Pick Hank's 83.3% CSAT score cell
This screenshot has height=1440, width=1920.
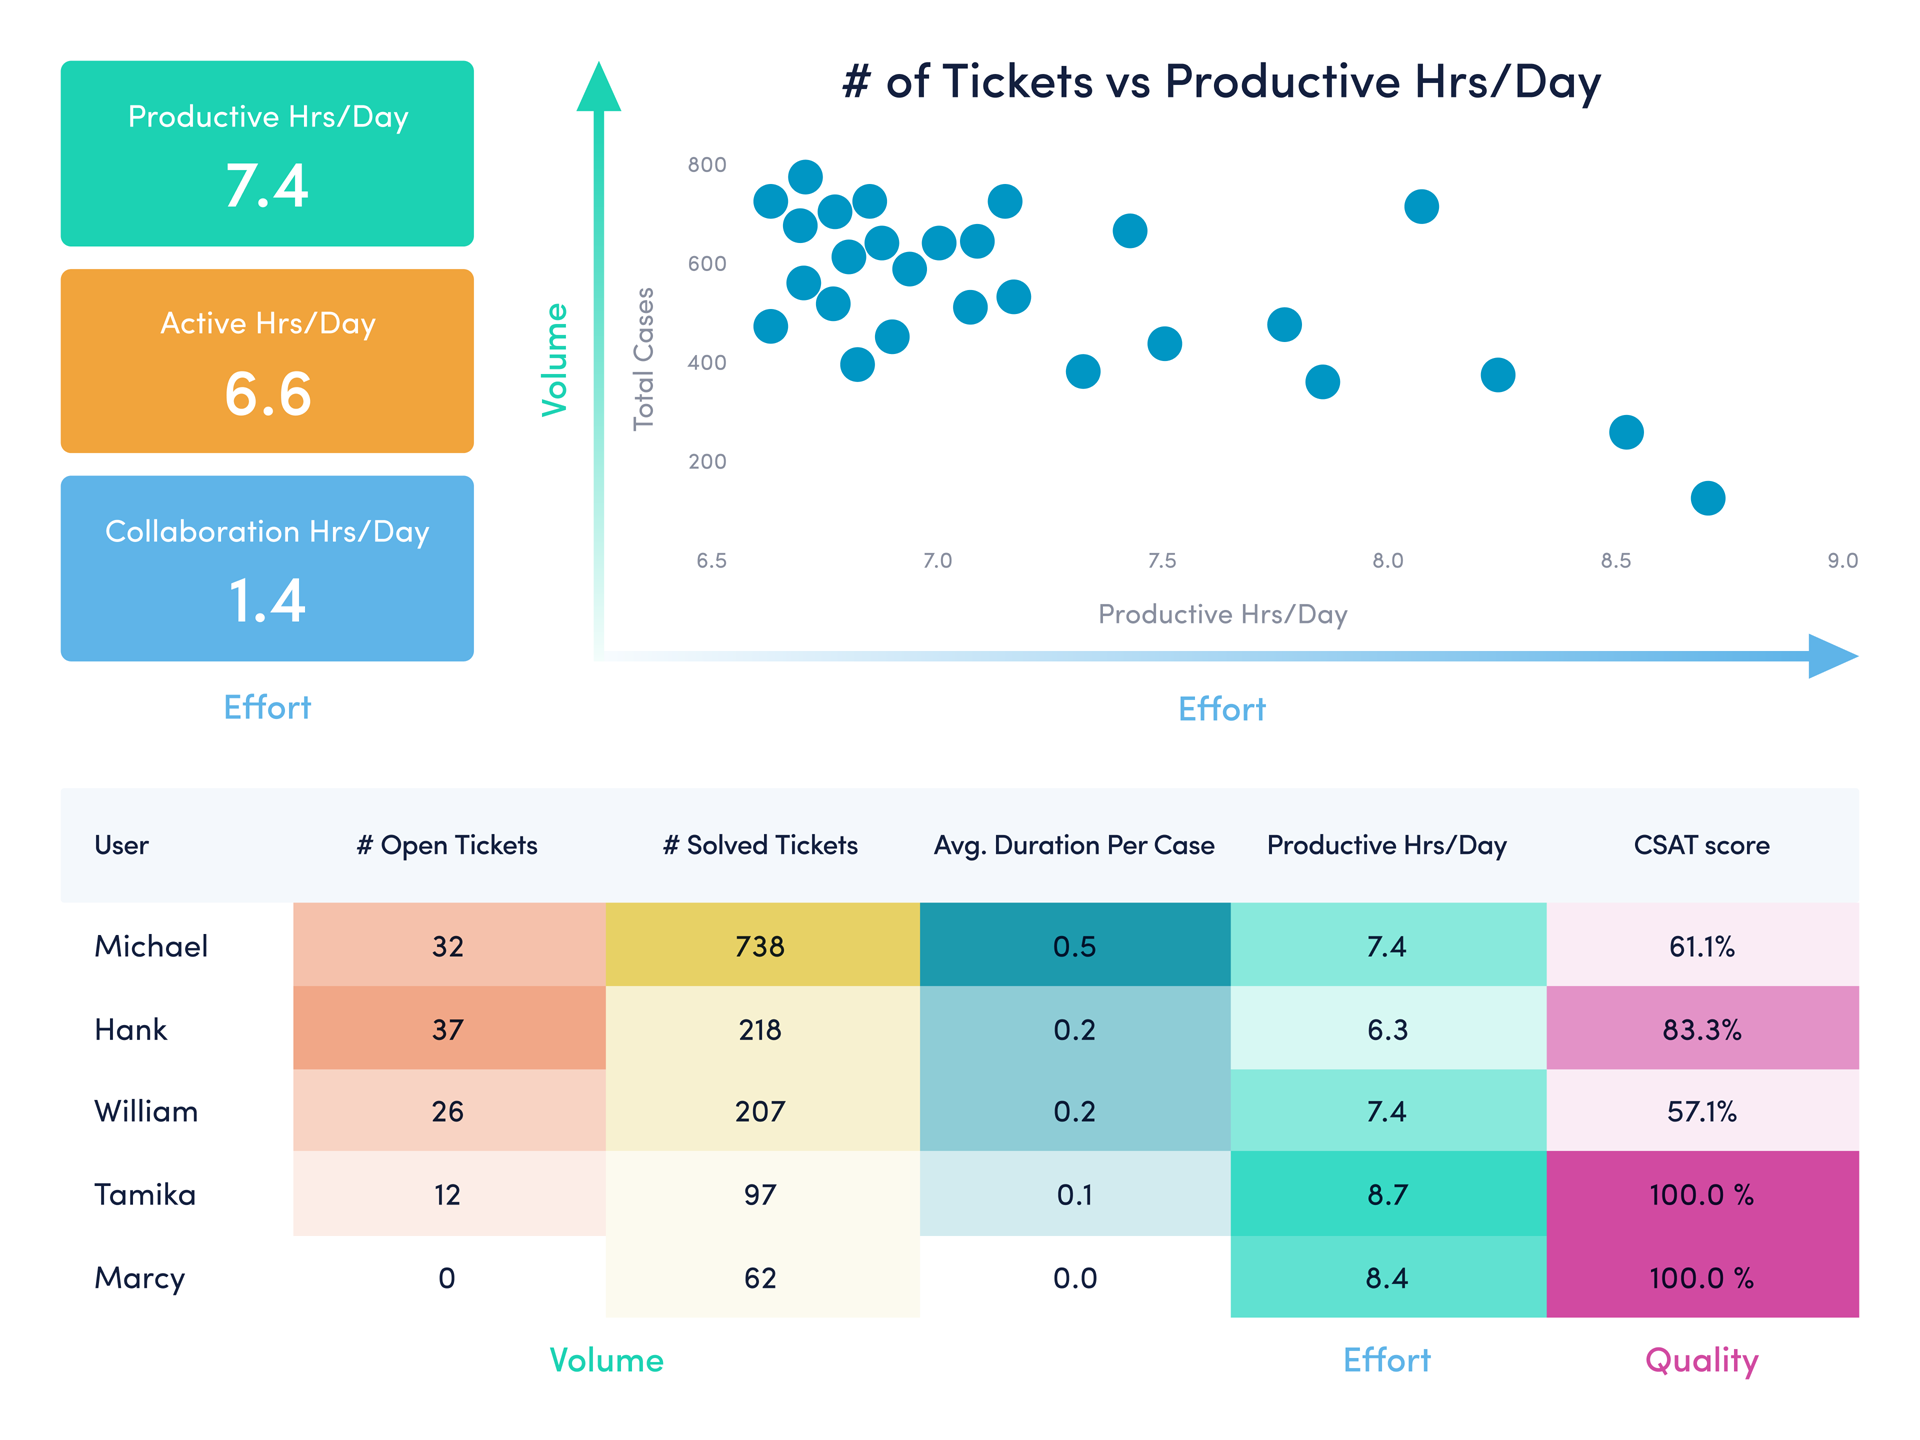click(1701, 1029)
